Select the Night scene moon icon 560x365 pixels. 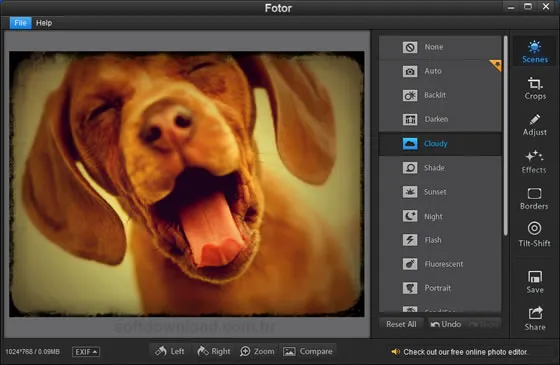tap(410, 216)
